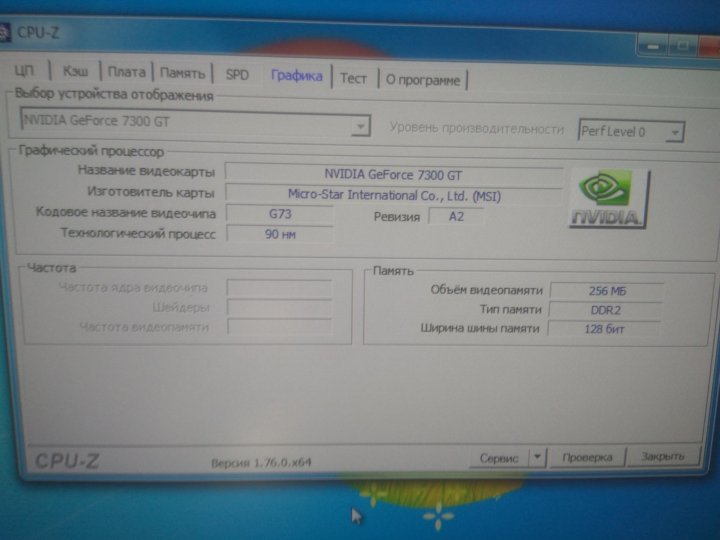Select the Графика tab
Screen dimensions: 720x540
pos(296,76)
